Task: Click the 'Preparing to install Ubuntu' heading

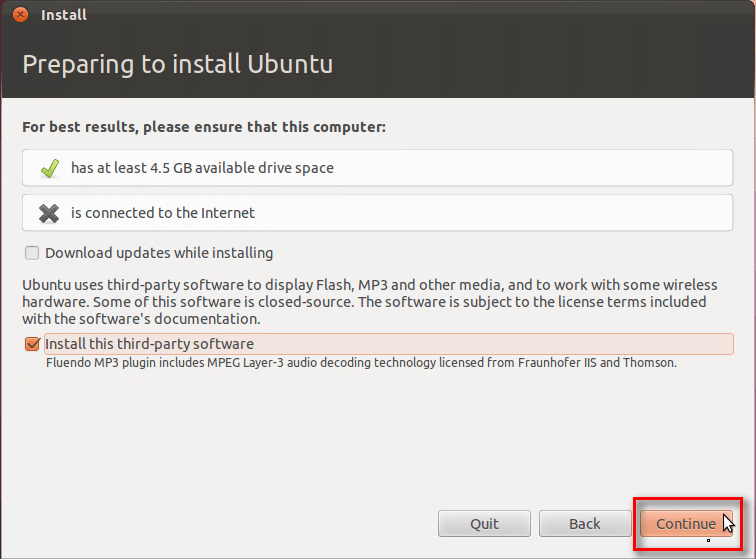Action: (177, 65)
